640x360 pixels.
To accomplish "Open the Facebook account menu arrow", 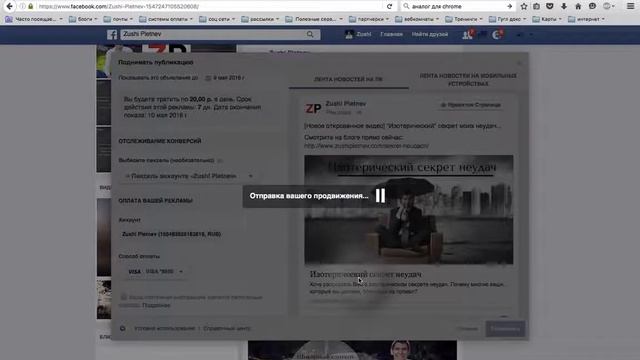I will tap(531, 35).
